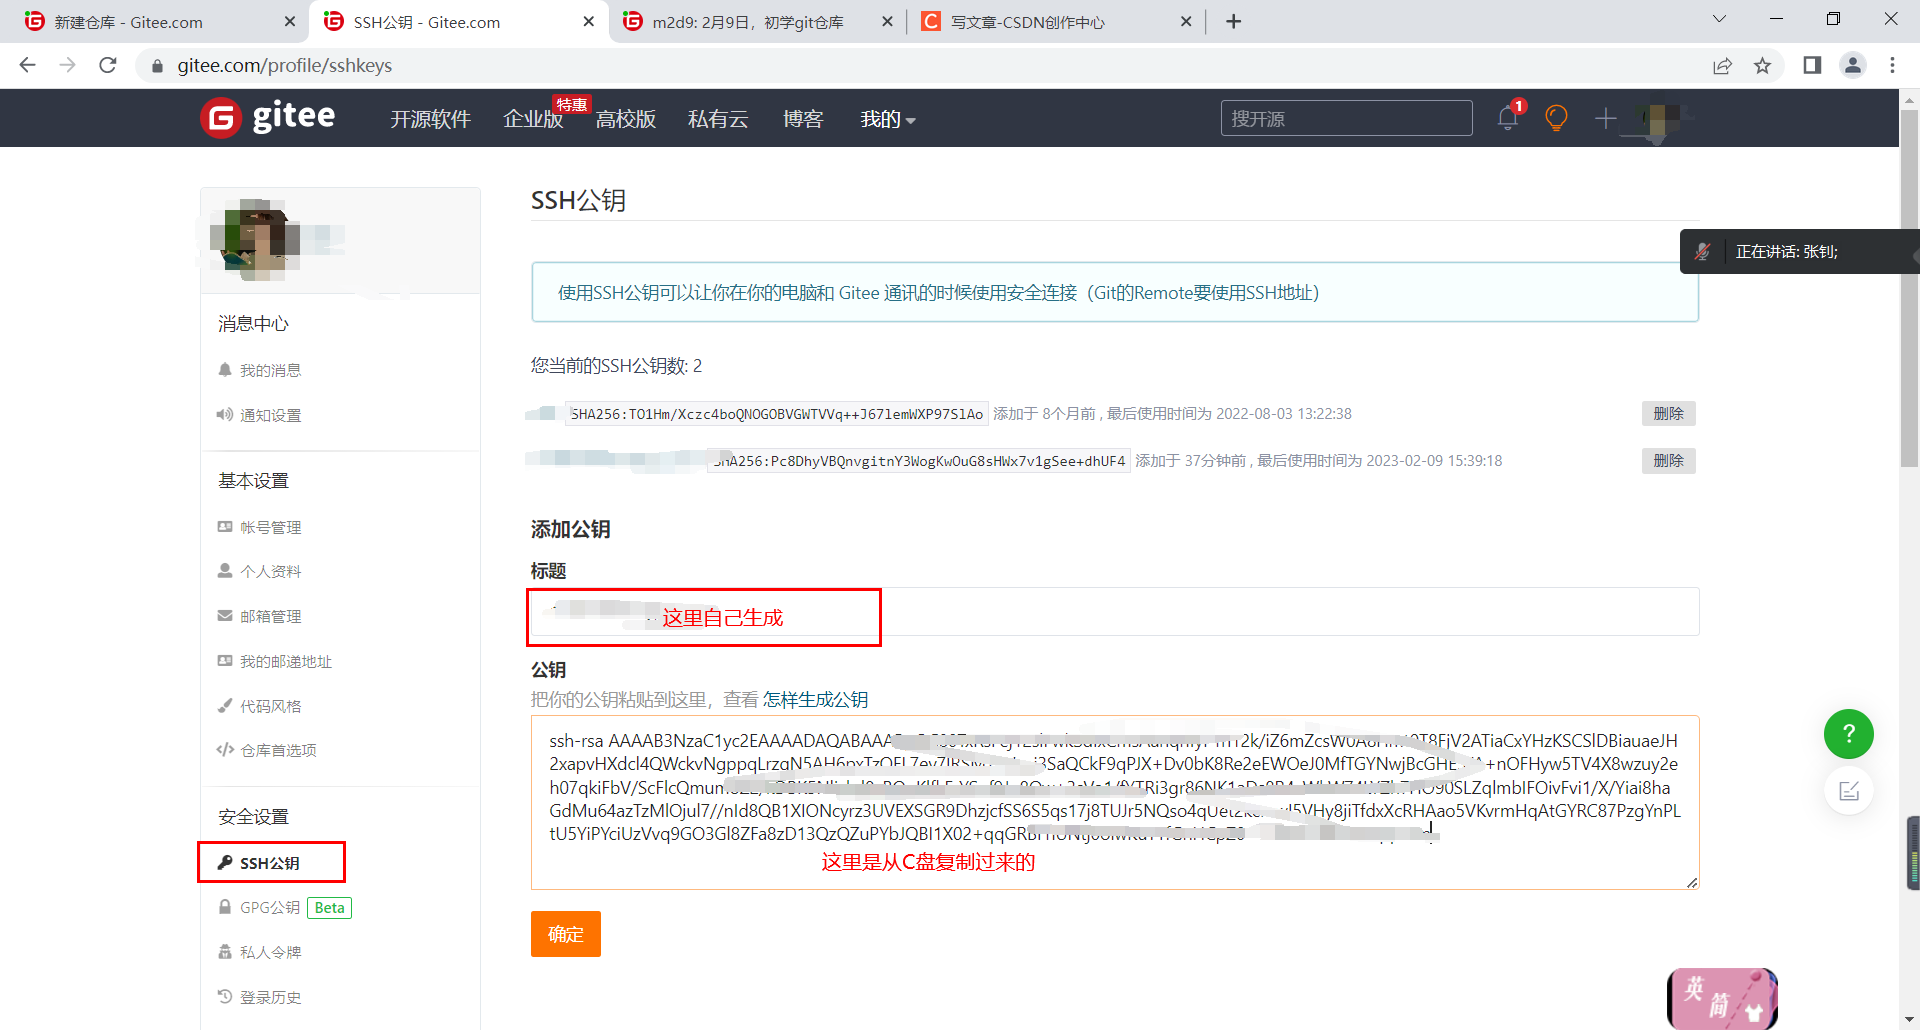The image size is (1920, 1030).
Task: Open the notifications bell icon
Action: click(1508, 117)
